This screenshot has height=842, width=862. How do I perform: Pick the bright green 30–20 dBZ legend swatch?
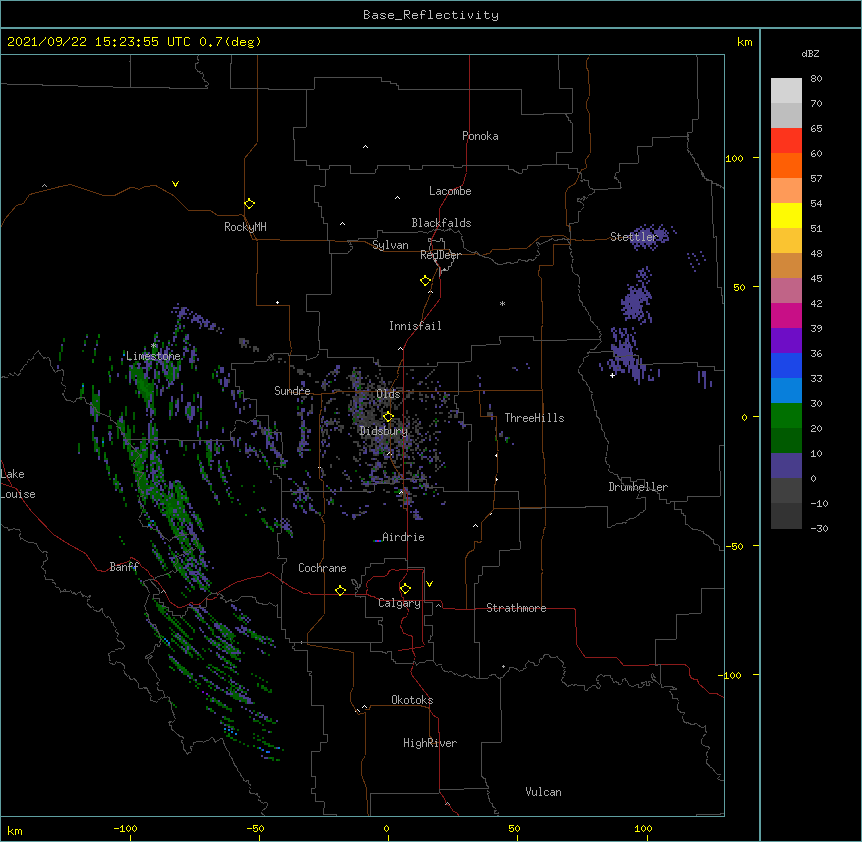(786, 416)
